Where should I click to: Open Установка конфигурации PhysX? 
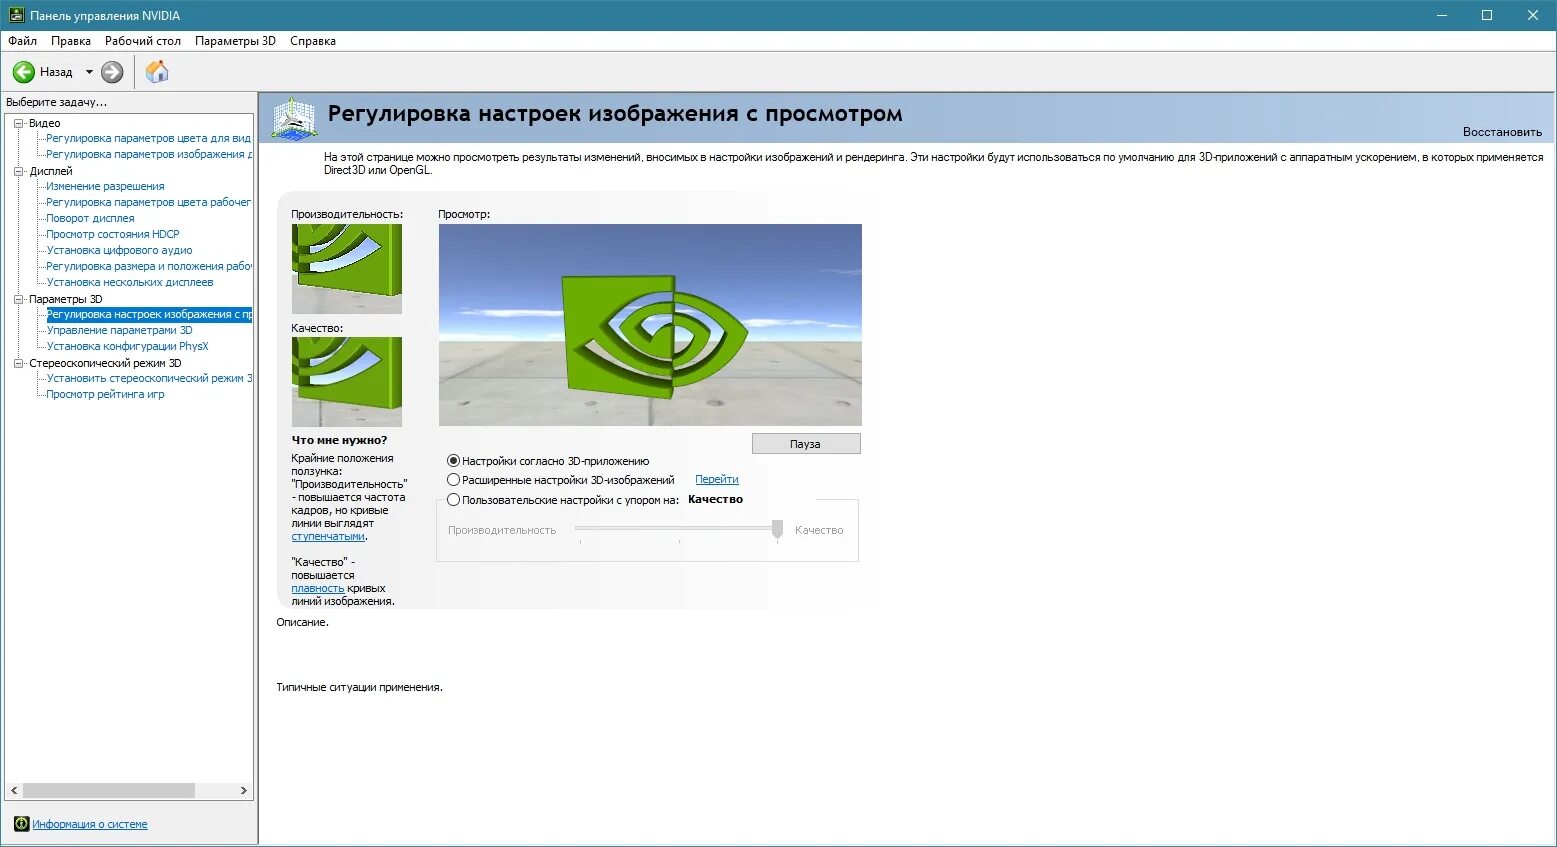point(127,346)
